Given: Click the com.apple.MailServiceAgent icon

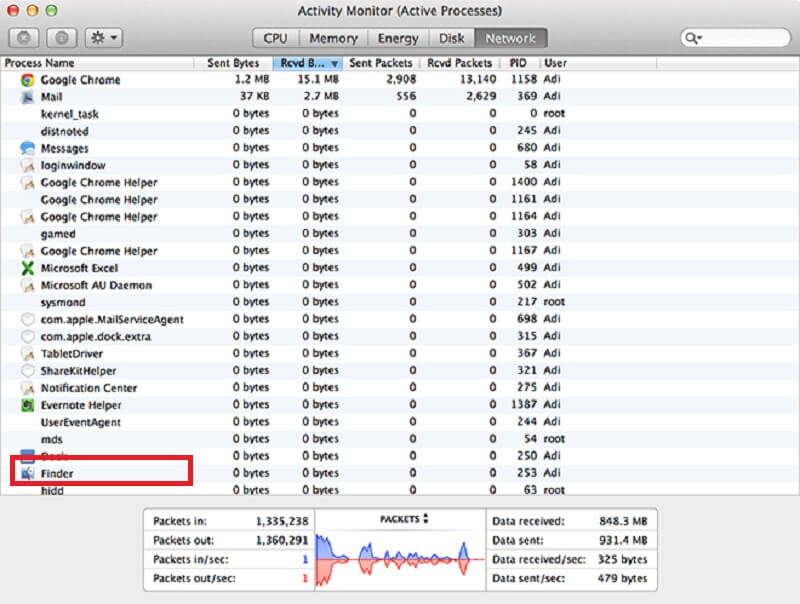Looking at the screenshot, I should [x=28, y=319].
